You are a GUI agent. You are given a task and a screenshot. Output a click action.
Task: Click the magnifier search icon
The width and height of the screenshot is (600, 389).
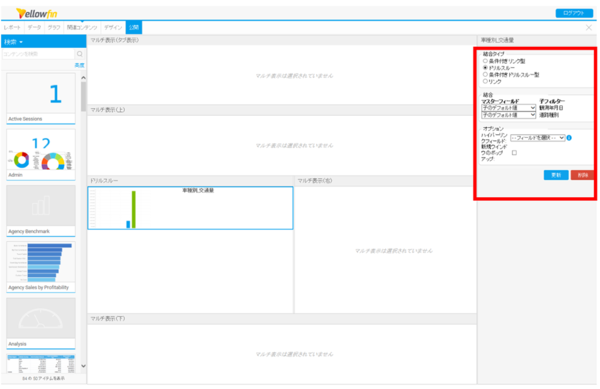[x=80, y=54]
